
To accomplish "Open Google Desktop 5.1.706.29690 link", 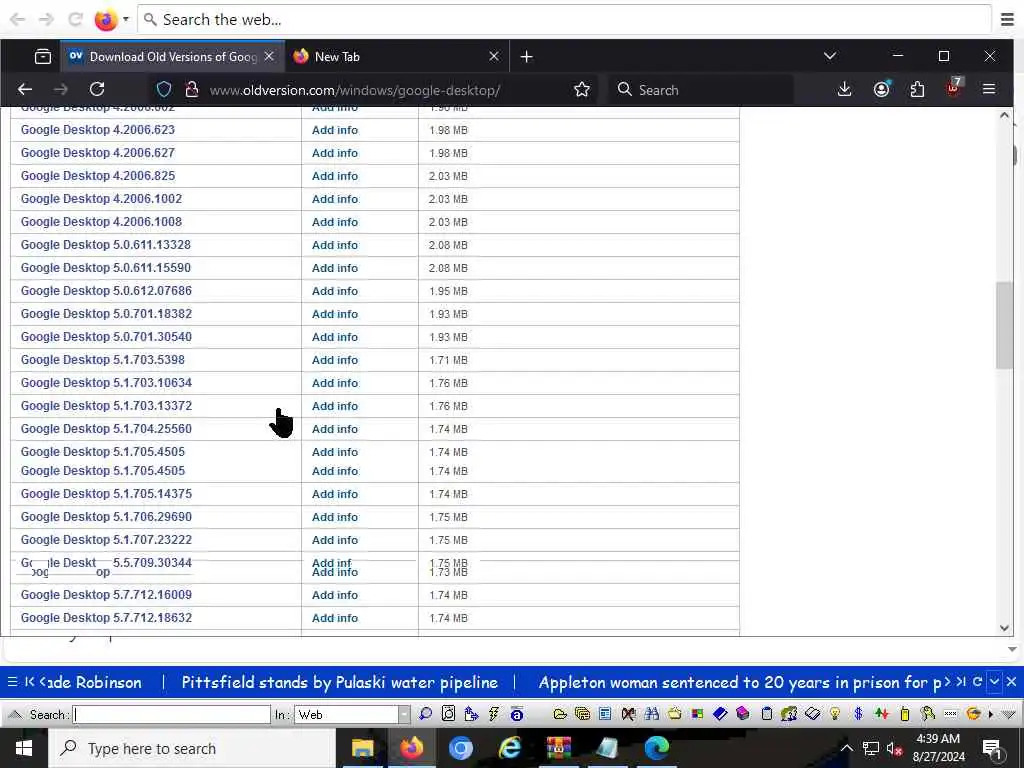I will click(x=106, y=517).
